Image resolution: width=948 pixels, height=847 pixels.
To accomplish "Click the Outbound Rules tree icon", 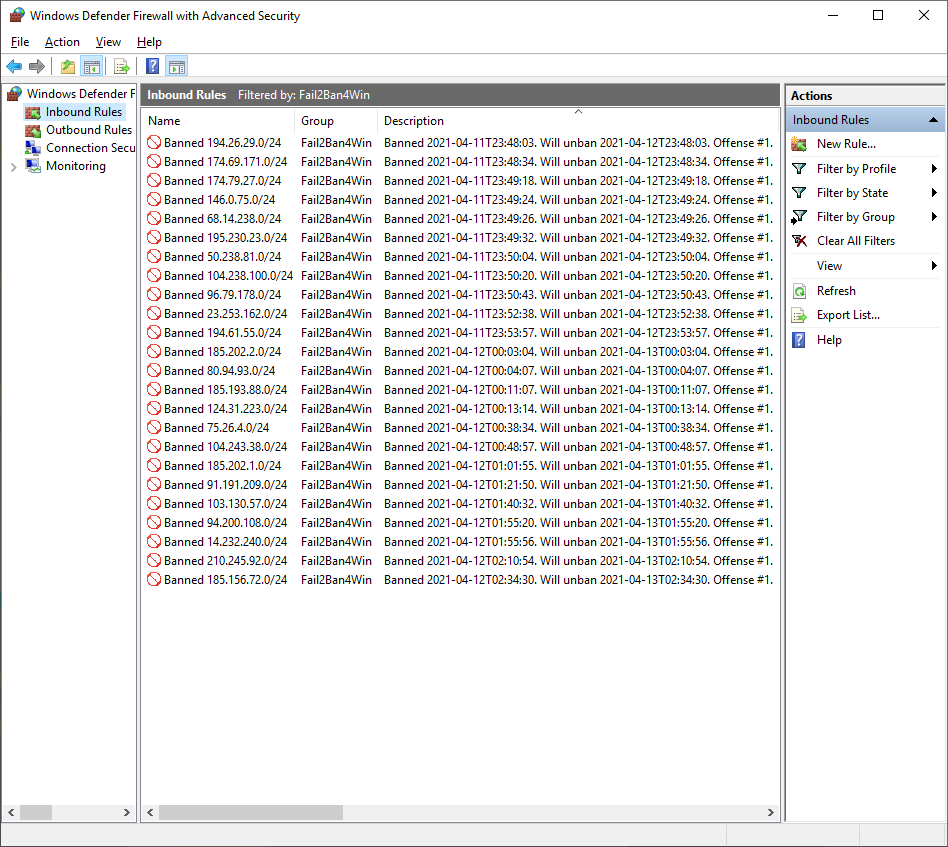I will coord(33,131).
